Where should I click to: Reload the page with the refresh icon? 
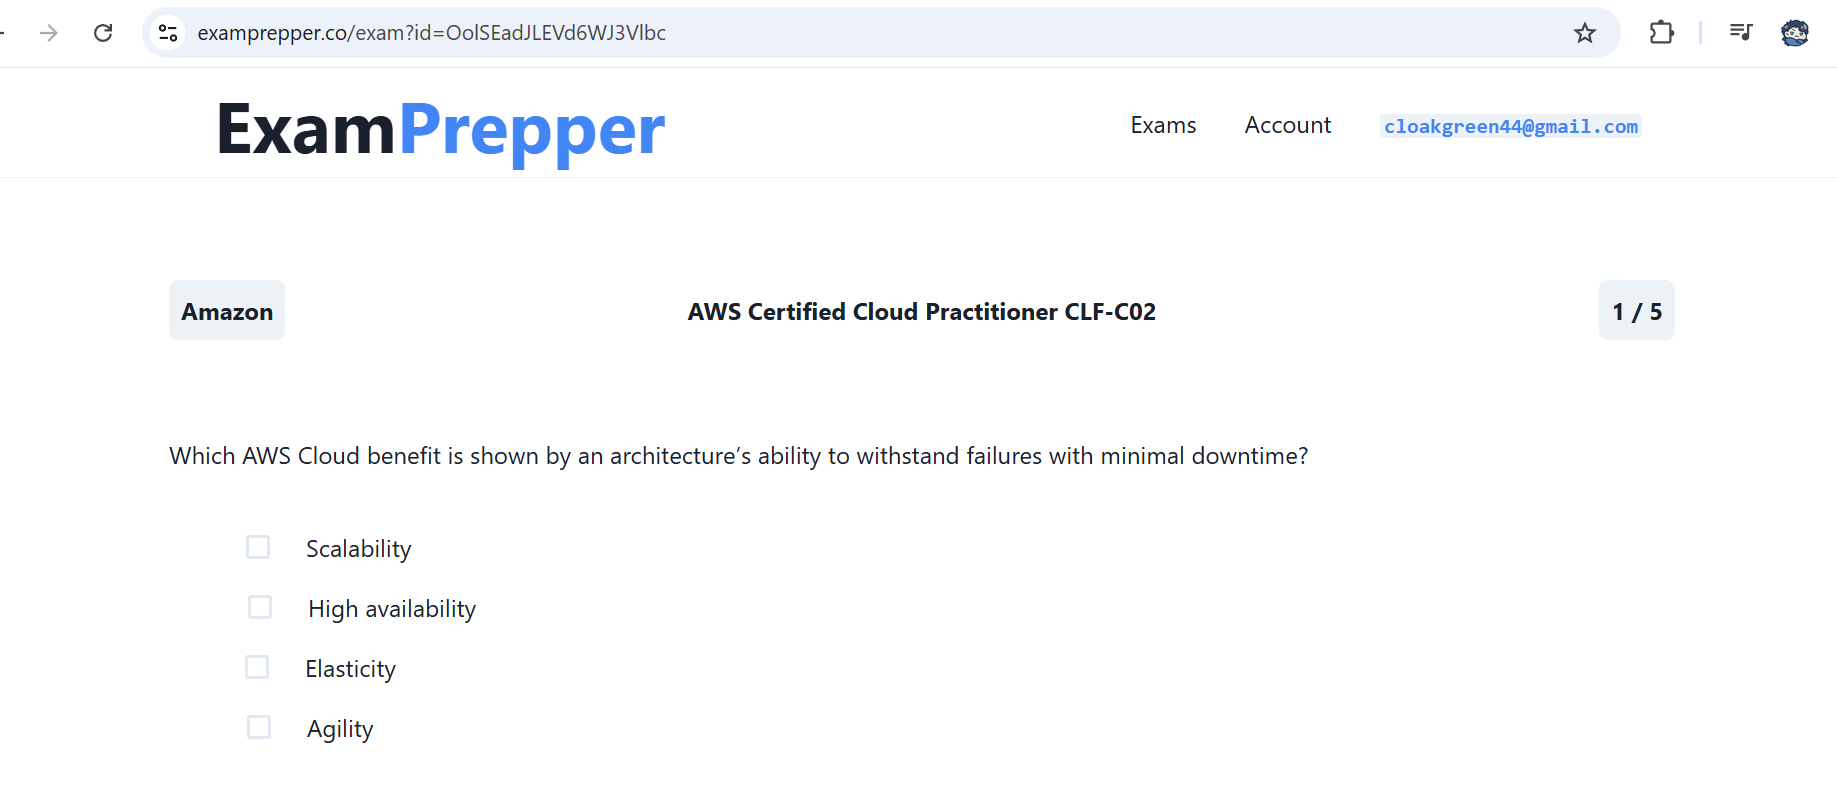click(x=103, y=33)
